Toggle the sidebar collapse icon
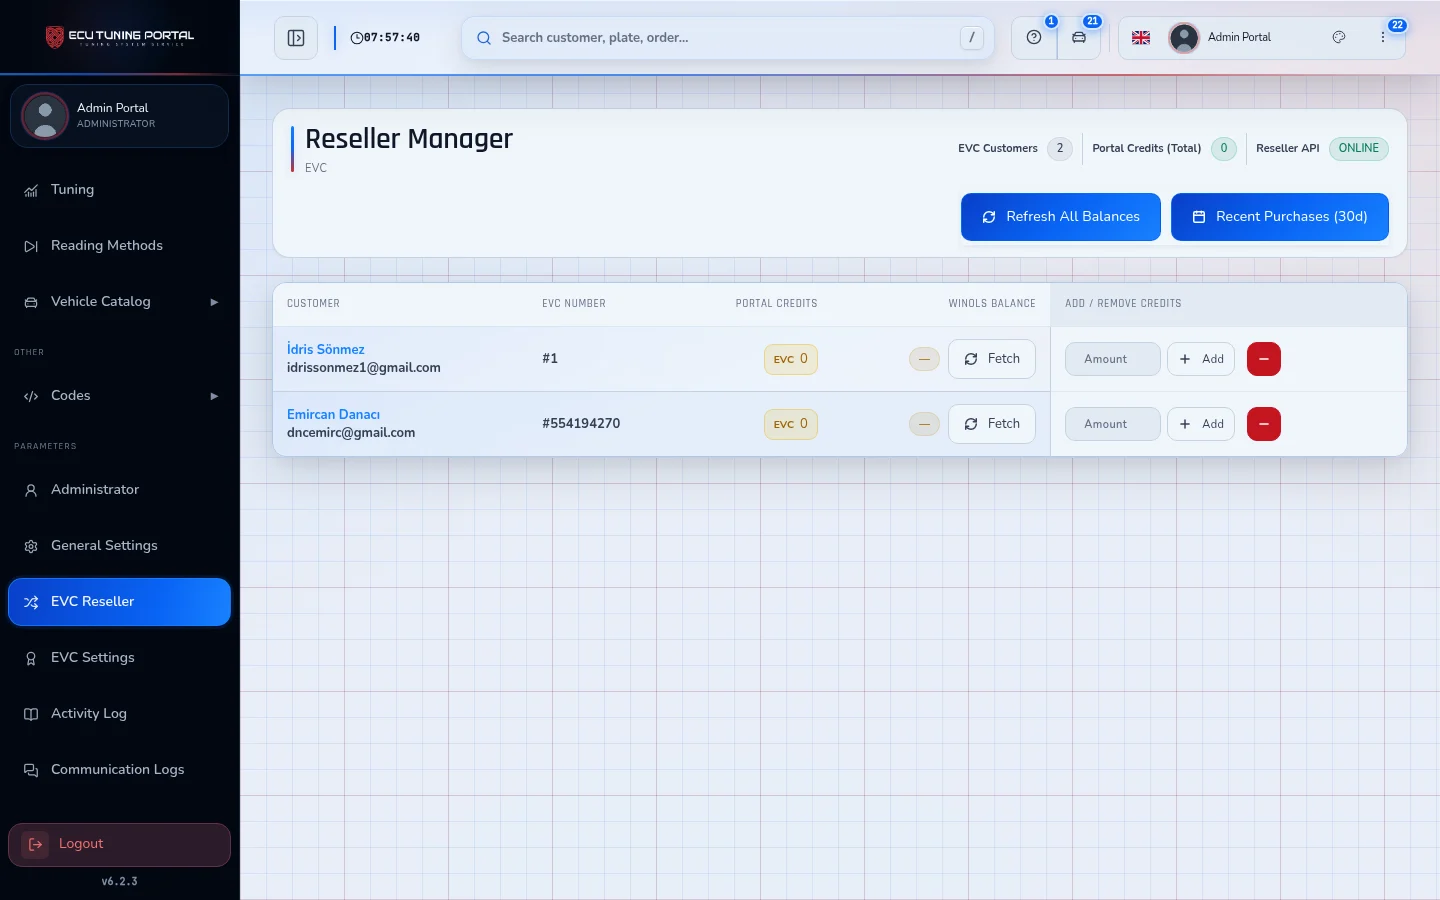Viewport: 1440px width, 900px height. [296, 38]
